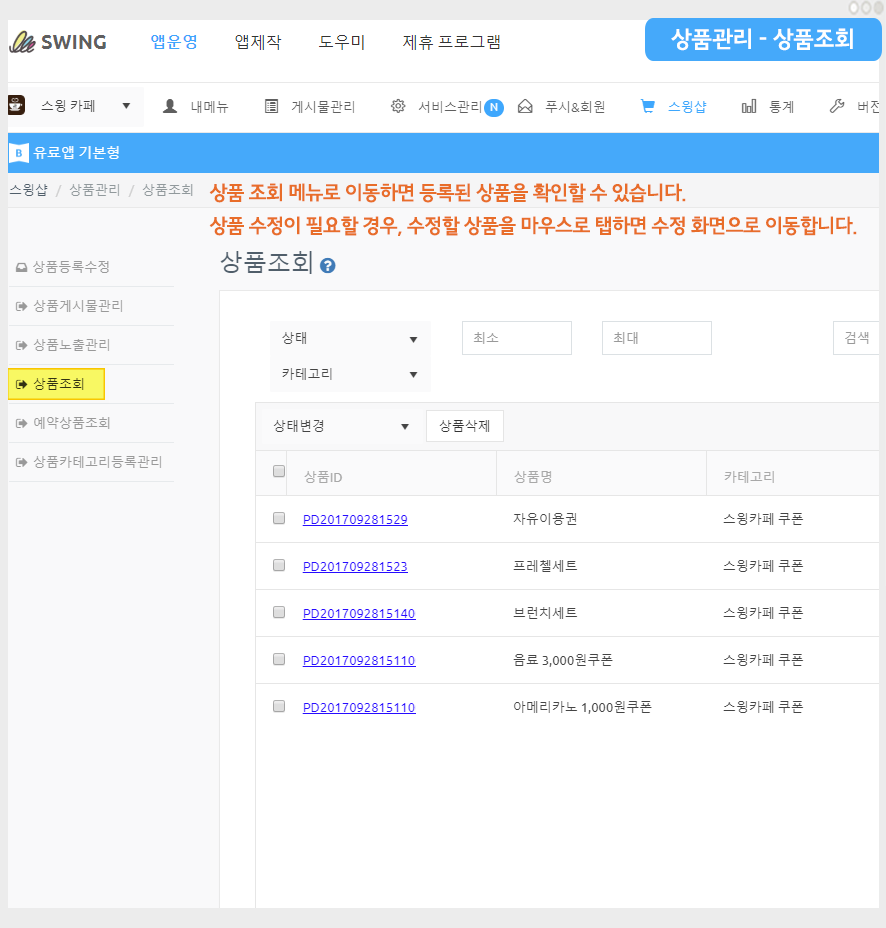Open the 앱제작 top menu

(258, 42)
